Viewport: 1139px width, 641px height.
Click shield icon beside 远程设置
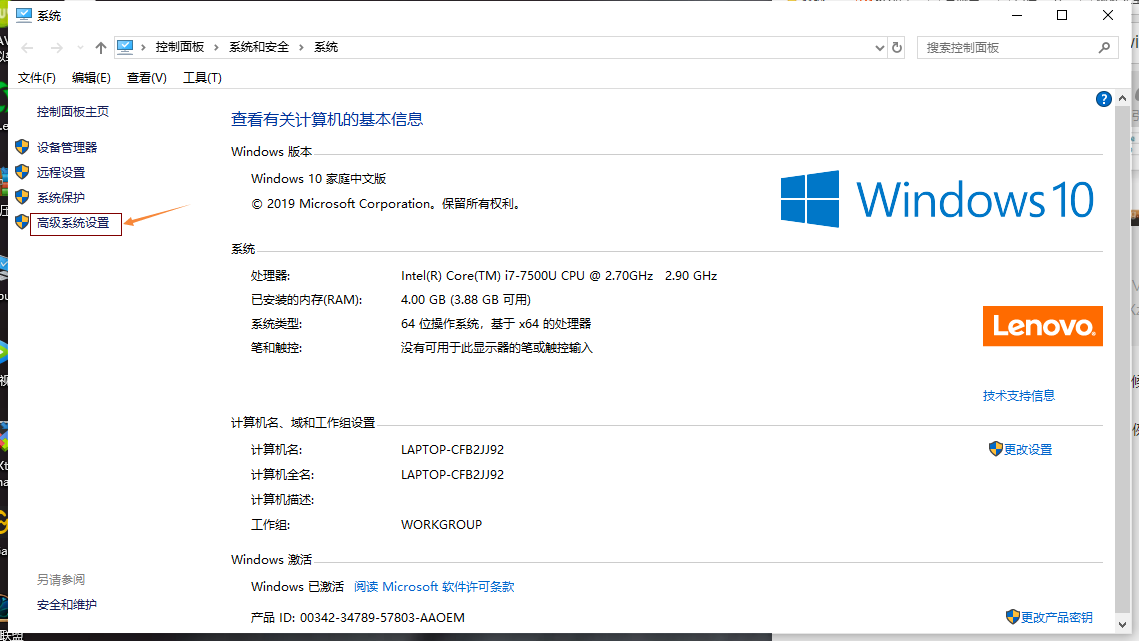pyautogui.click(x=22, y=172)
